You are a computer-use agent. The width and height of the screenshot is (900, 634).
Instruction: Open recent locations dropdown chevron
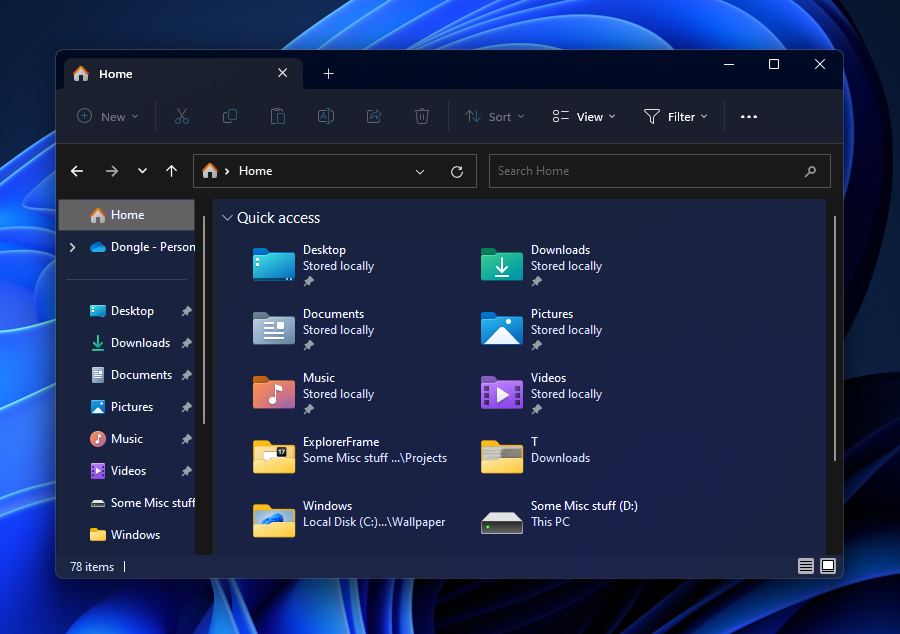142,171
